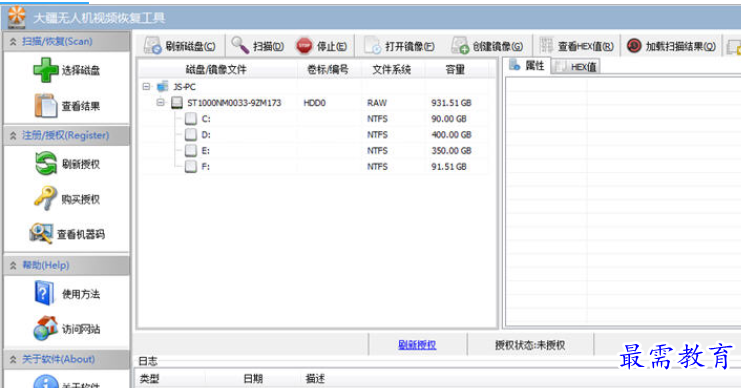Click the Visit Website house icon
741x388 pixels.
coord(46,328)
